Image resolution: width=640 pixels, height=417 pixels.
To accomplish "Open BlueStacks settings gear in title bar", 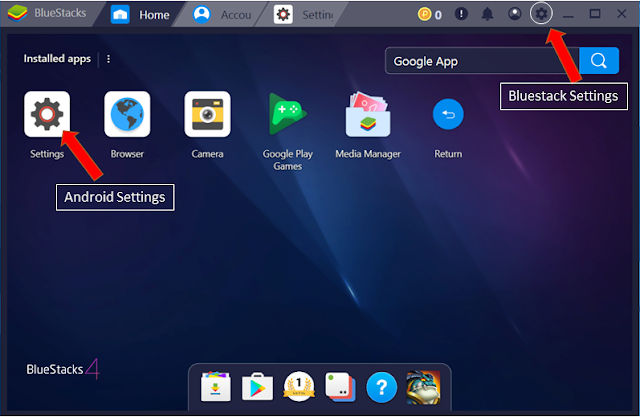I will pyautogui.click(x=541, y=14).
